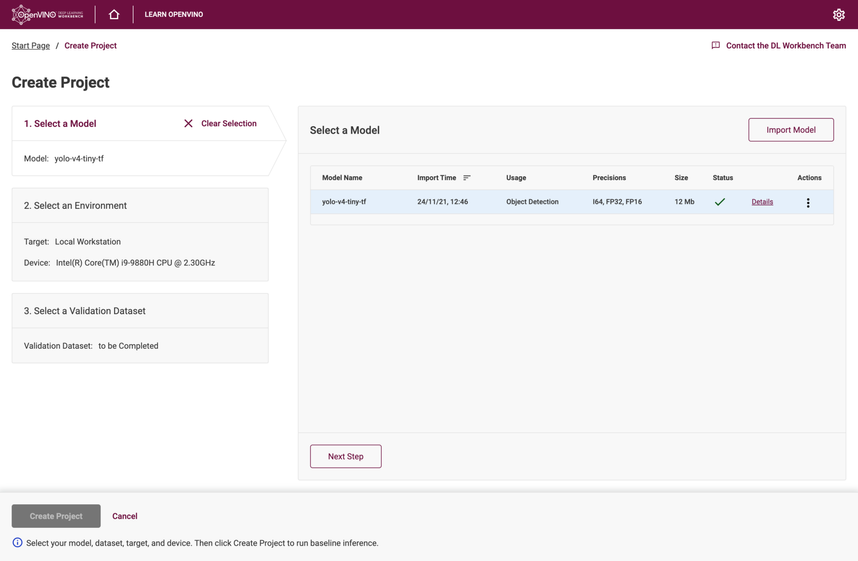Select step 2. Select an Environment

[x=75, y=206]
